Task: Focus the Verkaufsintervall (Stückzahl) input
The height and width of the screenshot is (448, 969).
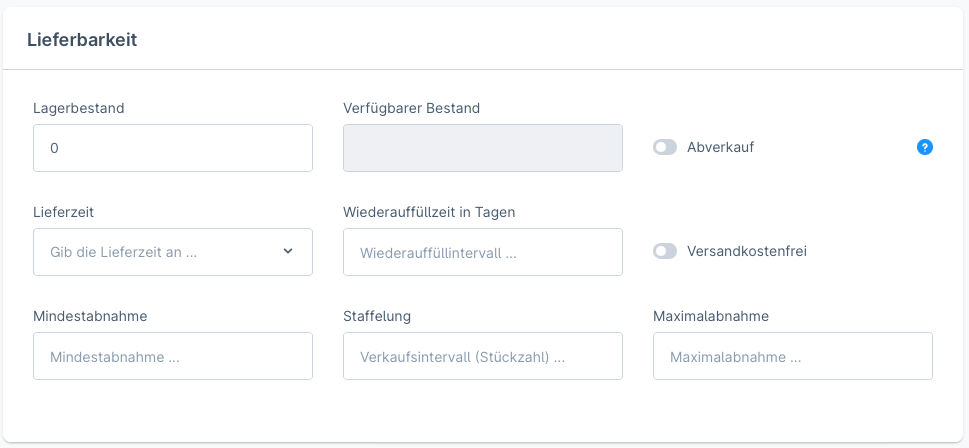Action: (x=482, y=356)
